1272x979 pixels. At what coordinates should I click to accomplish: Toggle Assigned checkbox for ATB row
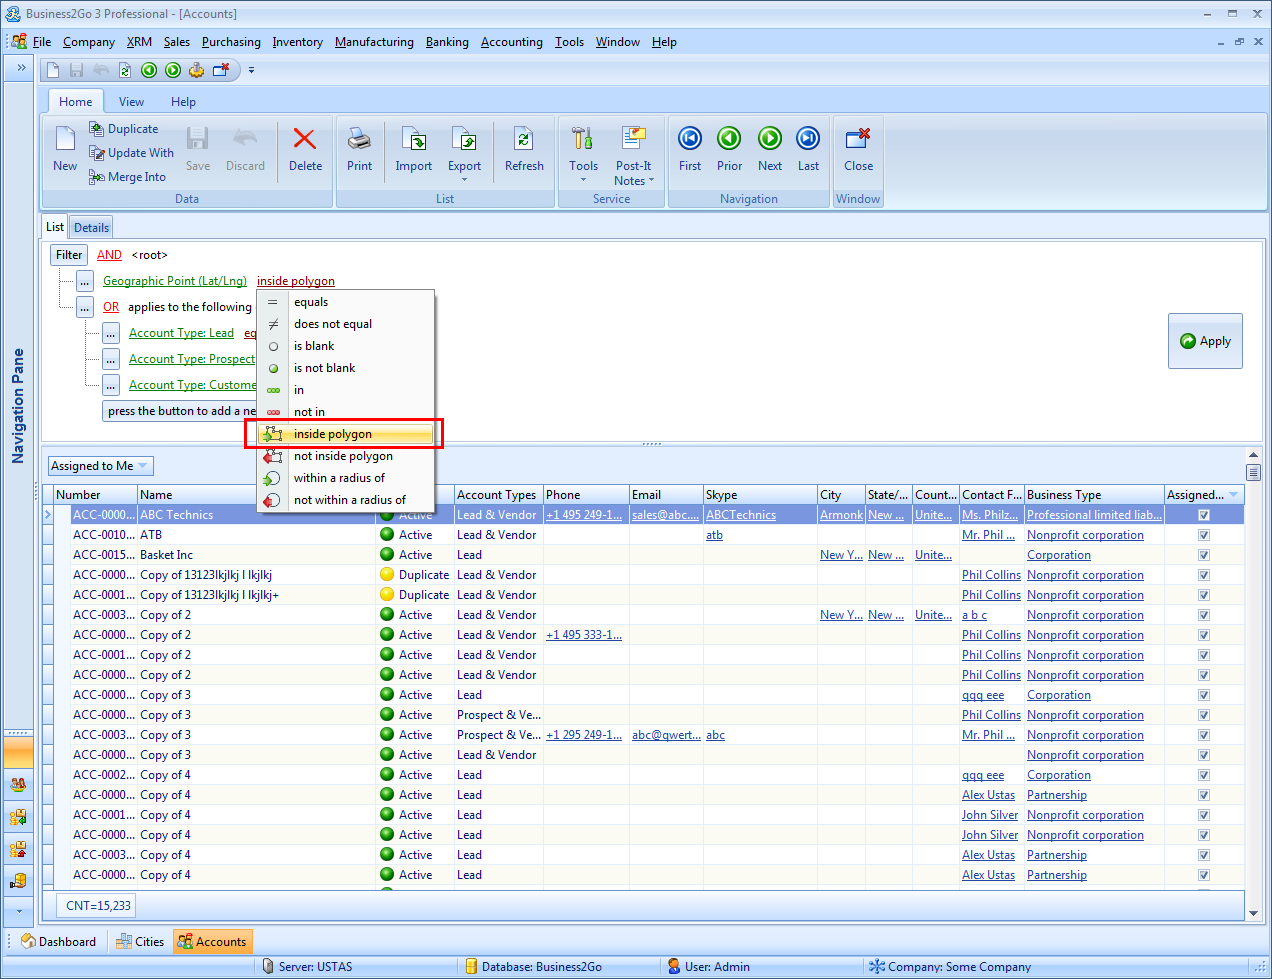pyautogui.click(x=1204, y=535)
